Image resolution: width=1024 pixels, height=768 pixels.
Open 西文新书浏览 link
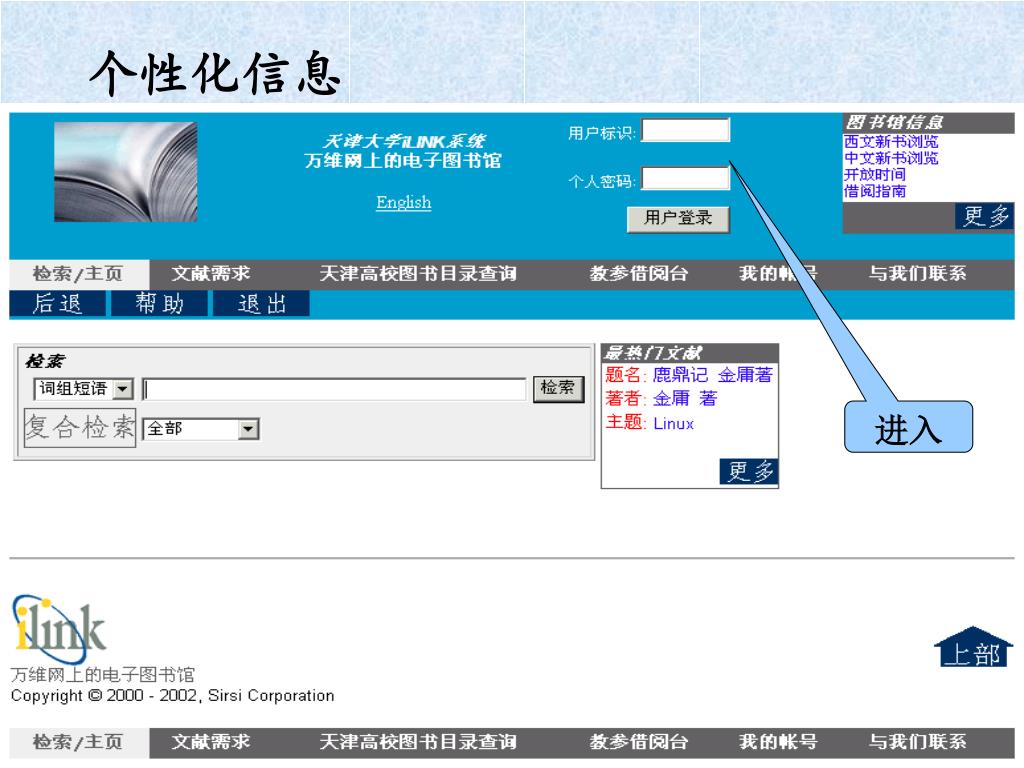pos(891,141)
